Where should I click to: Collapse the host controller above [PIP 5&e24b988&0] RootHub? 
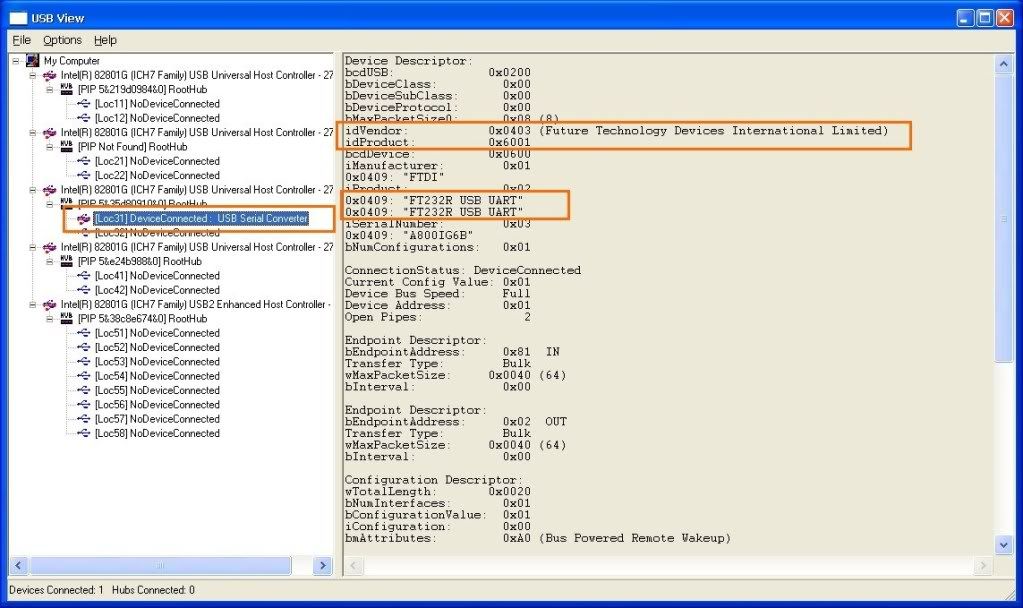(x=33, y=247)
